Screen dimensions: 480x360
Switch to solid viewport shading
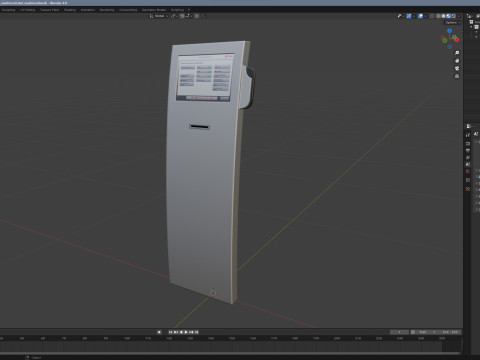point(443,16)
